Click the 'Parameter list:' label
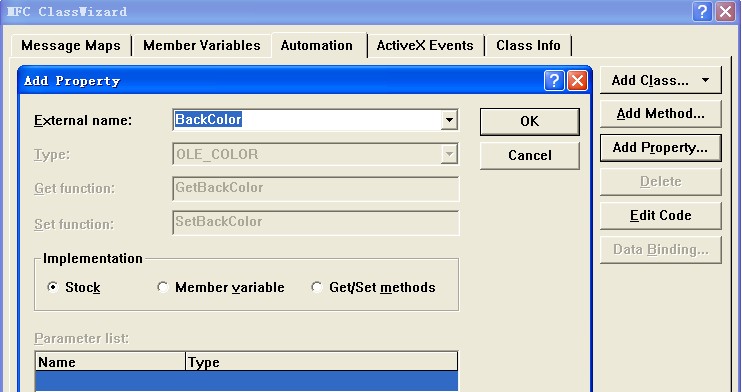This screenshot has height=392, width=742. pyautogui.click(x=81, y=339)
